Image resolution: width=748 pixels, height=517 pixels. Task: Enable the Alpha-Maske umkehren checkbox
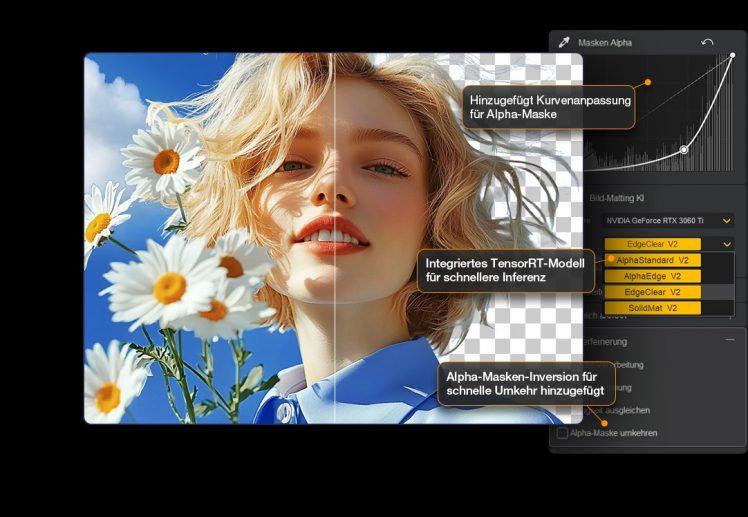pos(562,433)
